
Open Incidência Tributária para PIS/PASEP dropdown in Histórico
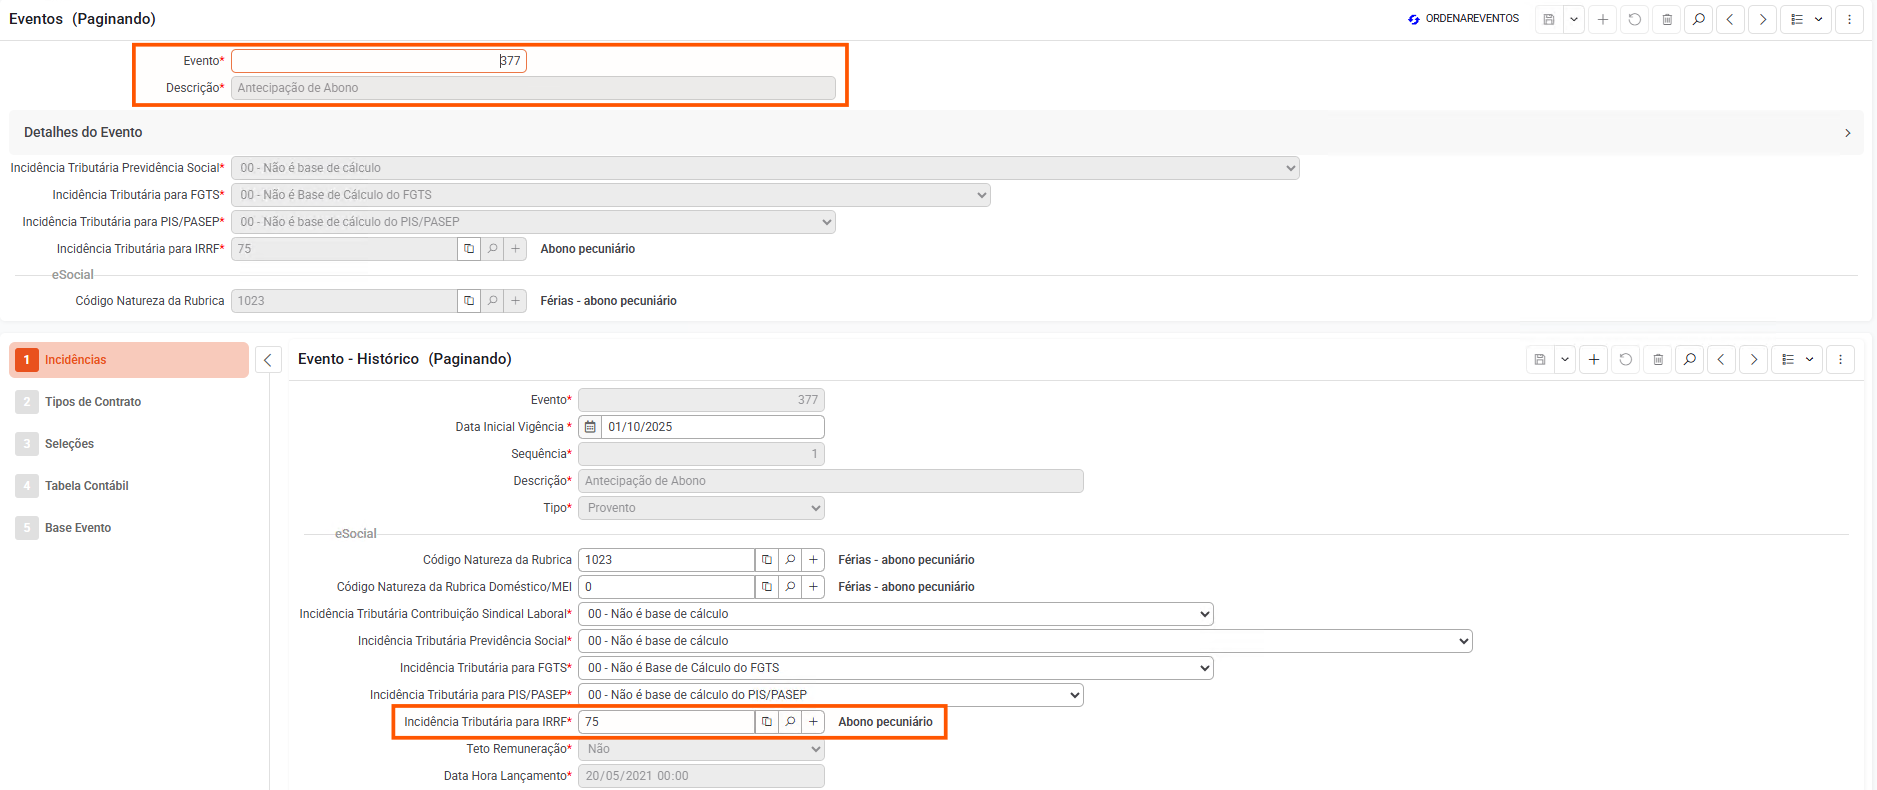pyautogui.click(x=830, y=695)
